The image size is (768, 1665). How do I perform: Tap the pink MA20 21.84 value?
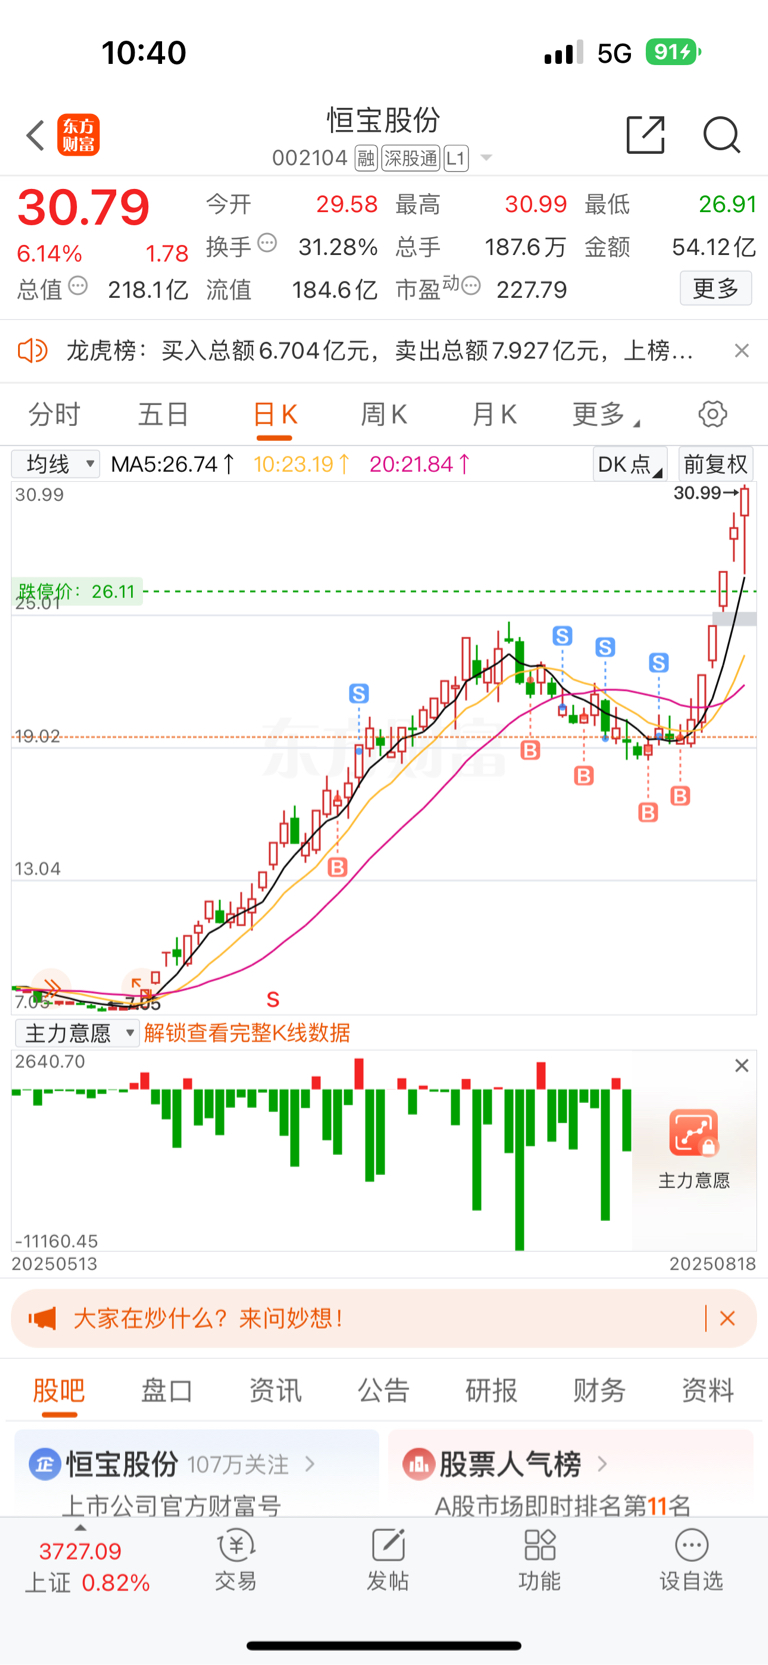point(420,464)
